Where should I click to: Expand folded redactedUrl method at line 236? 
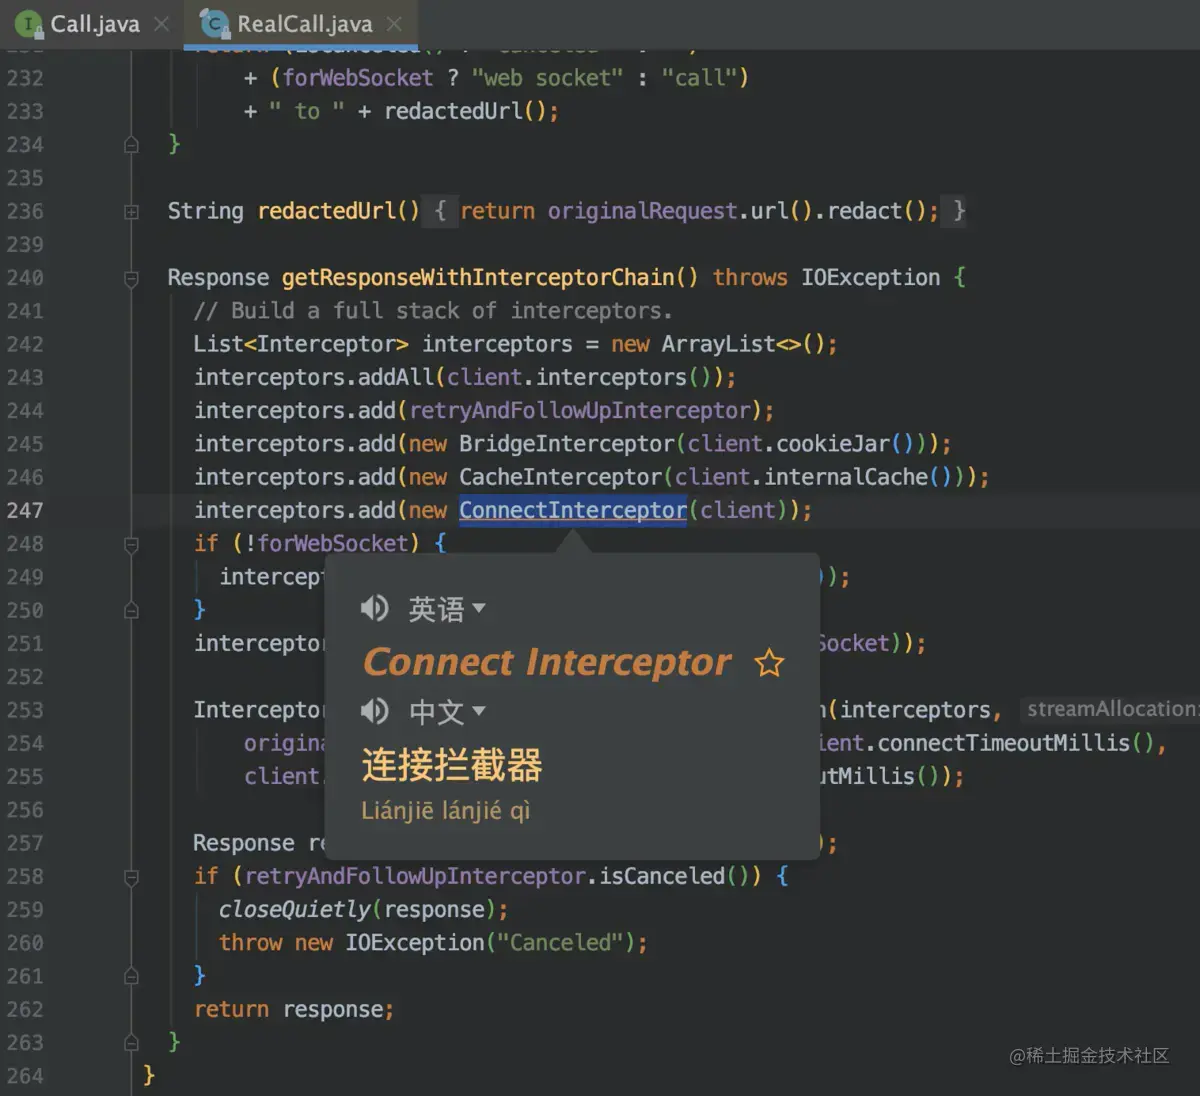coord(131,211)
